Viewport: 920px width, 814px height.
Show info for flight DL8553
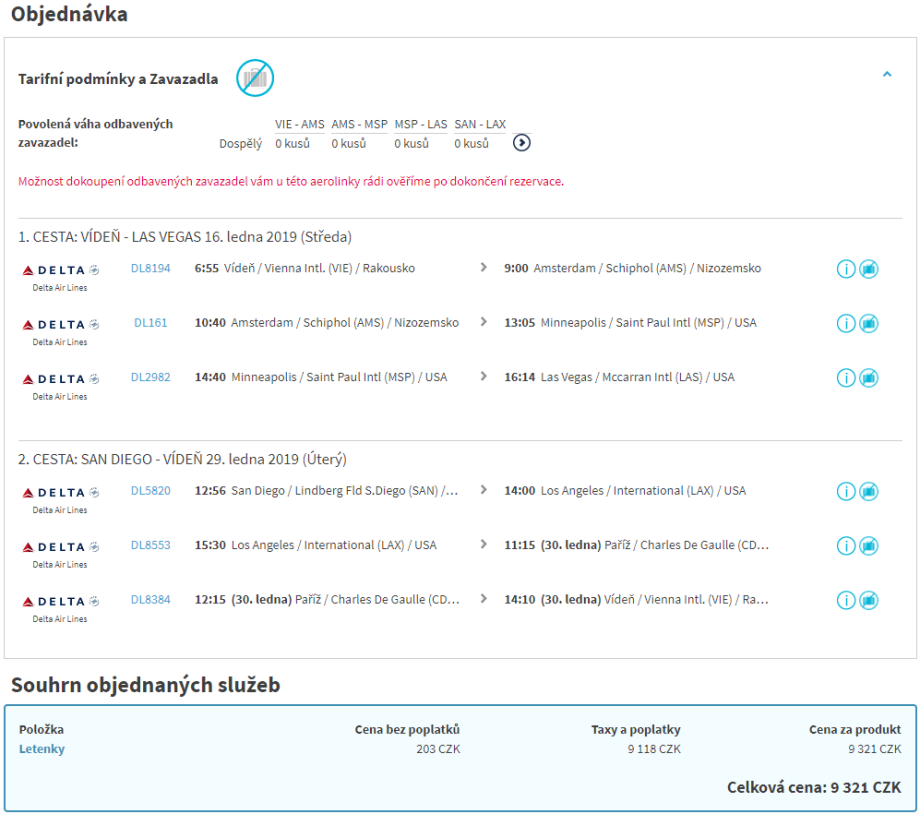coord(846,546)
